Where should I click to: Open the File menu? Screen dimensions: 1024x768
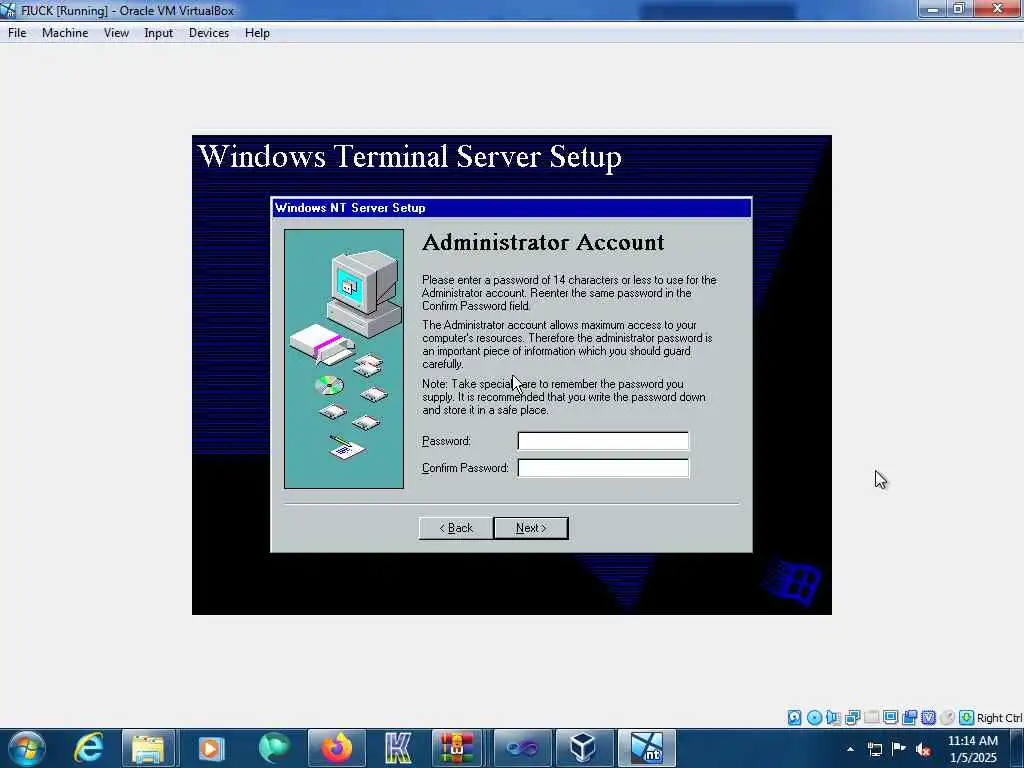17,33
